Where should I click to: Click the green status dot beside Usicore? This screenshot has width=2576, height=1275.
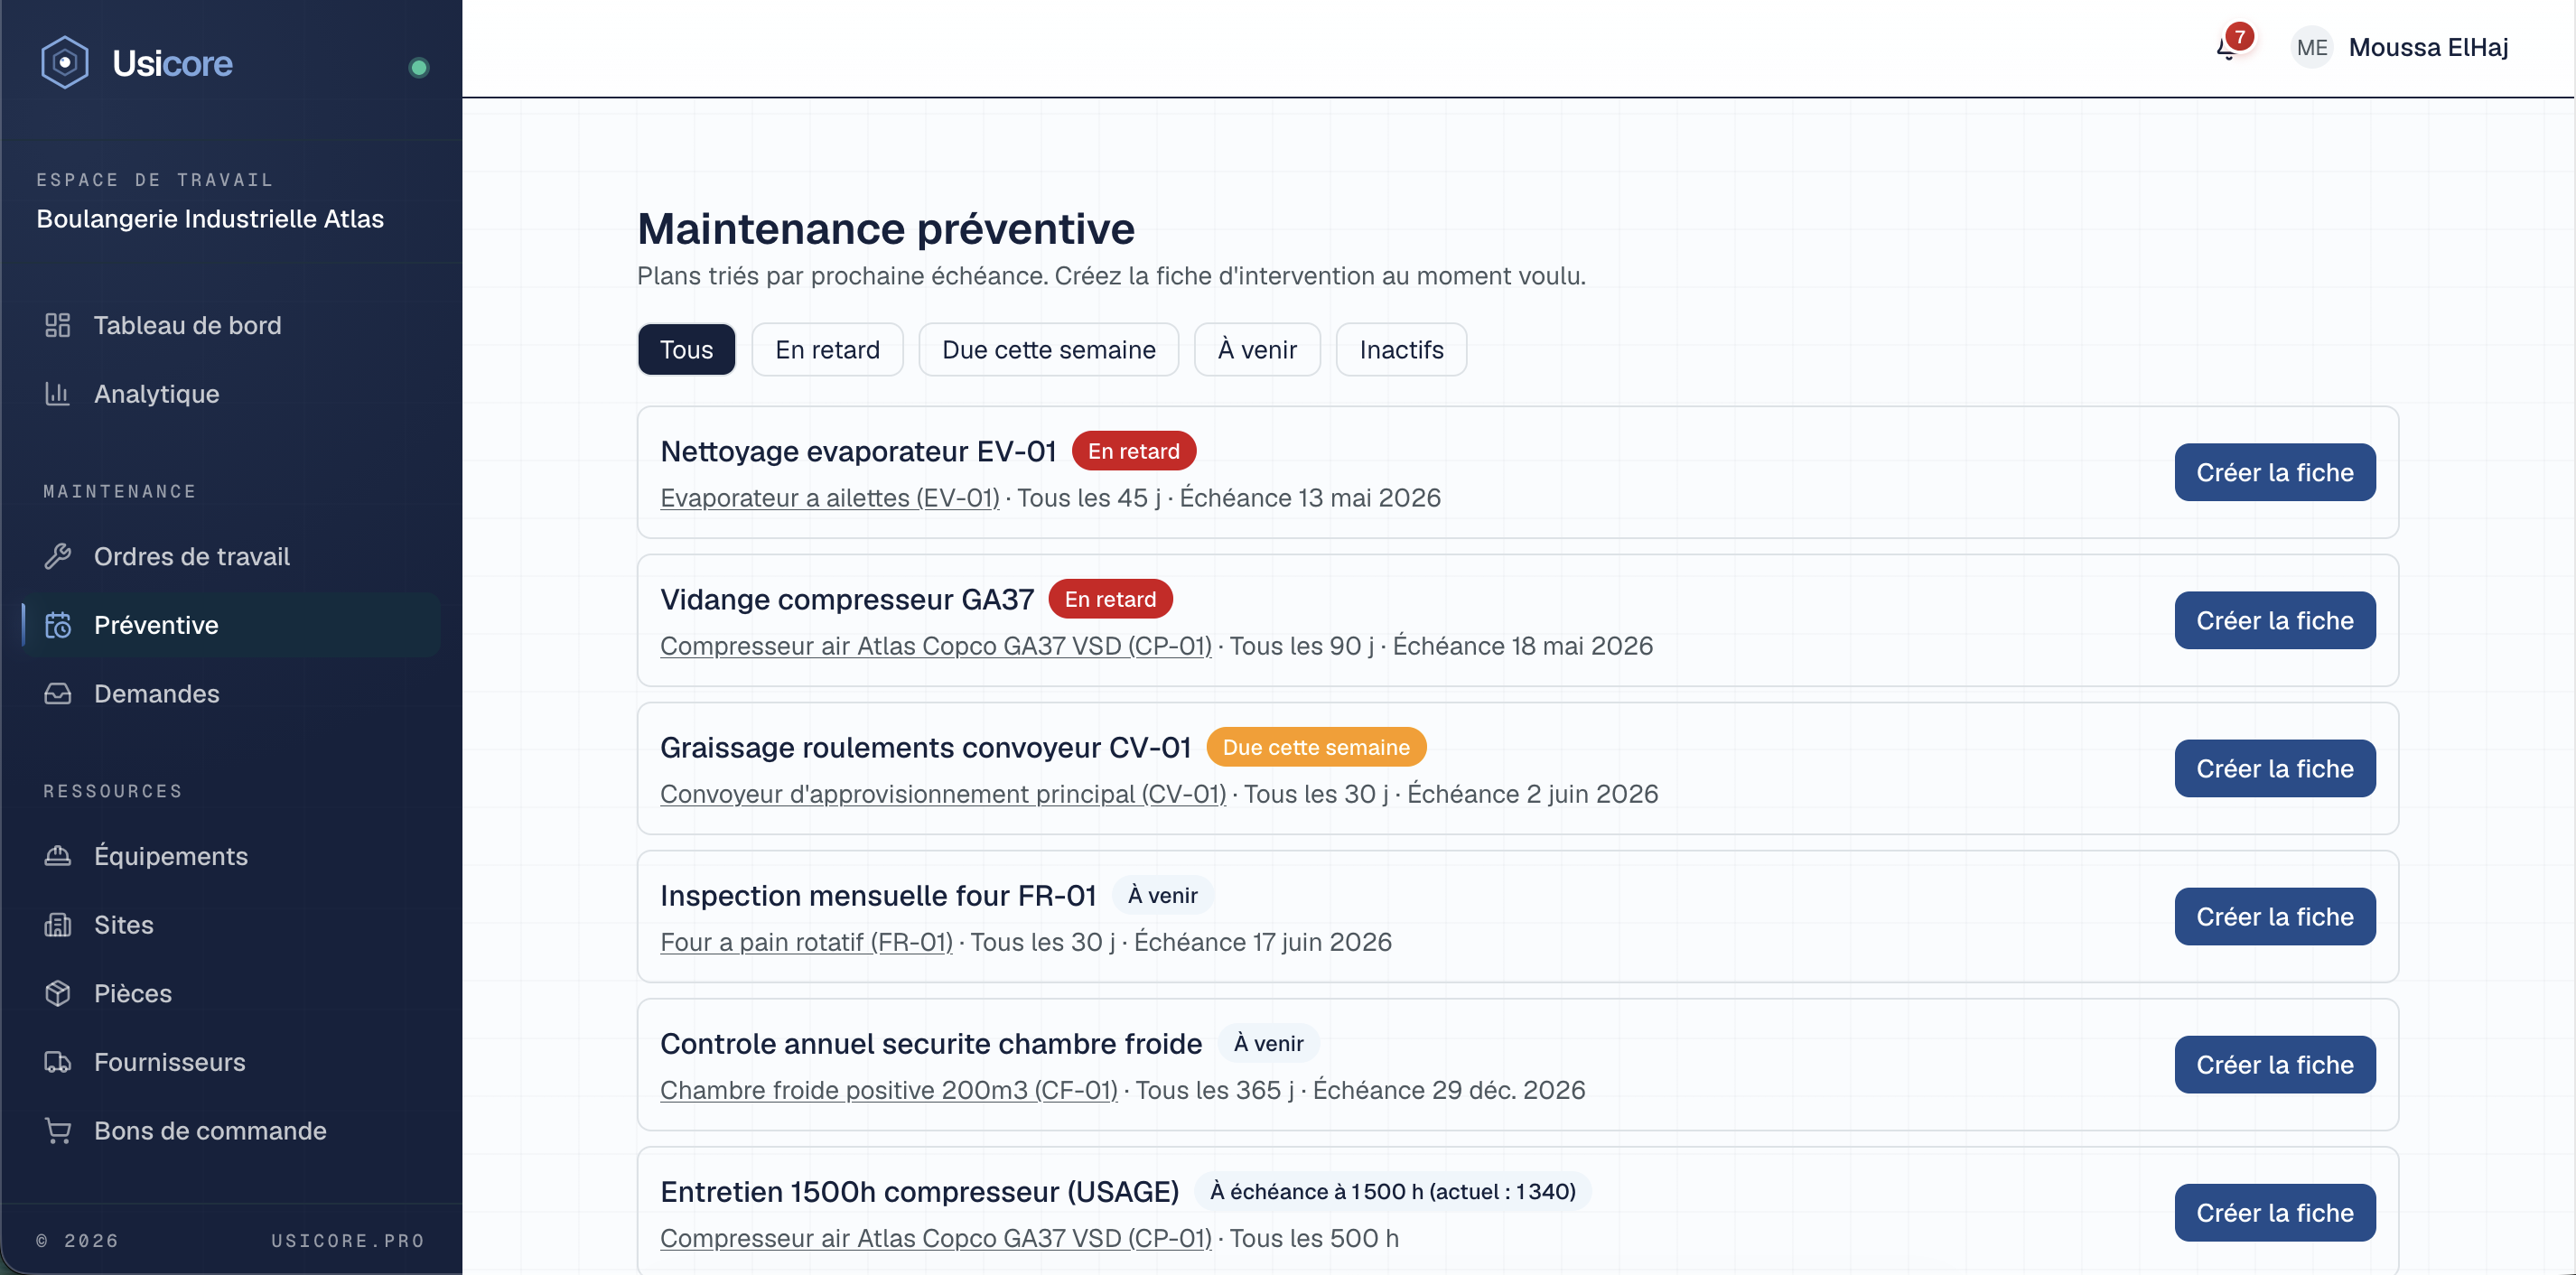point(419,67)
